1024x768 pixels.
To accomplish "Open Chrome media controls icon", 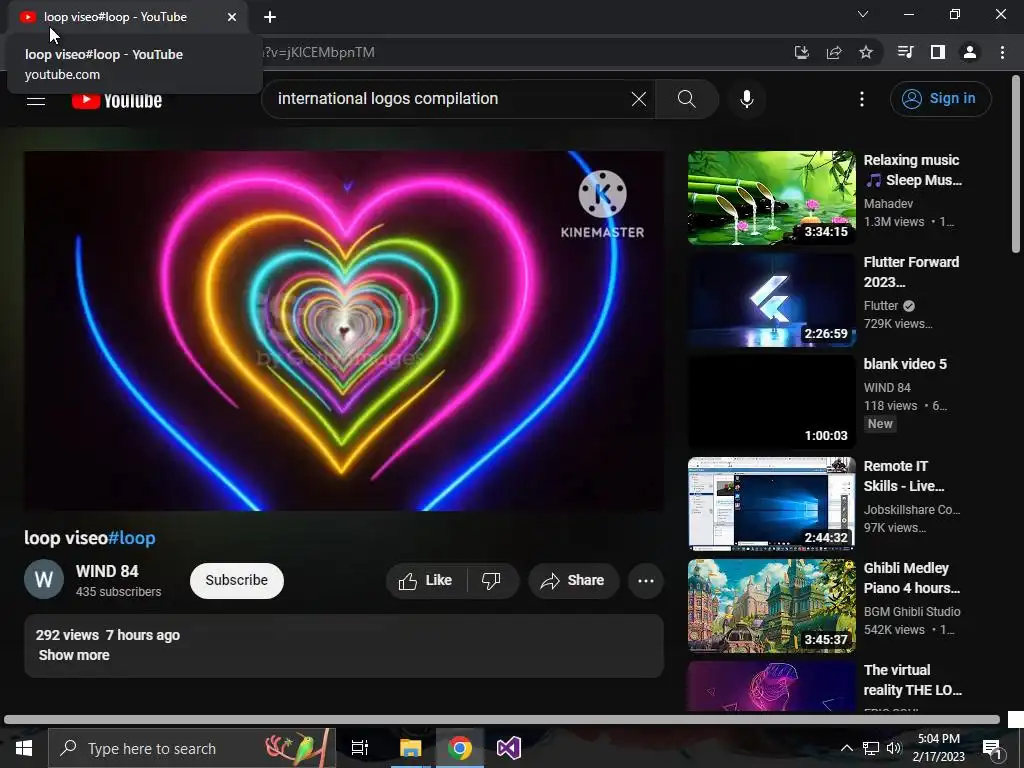I will [x=906, y=52].
